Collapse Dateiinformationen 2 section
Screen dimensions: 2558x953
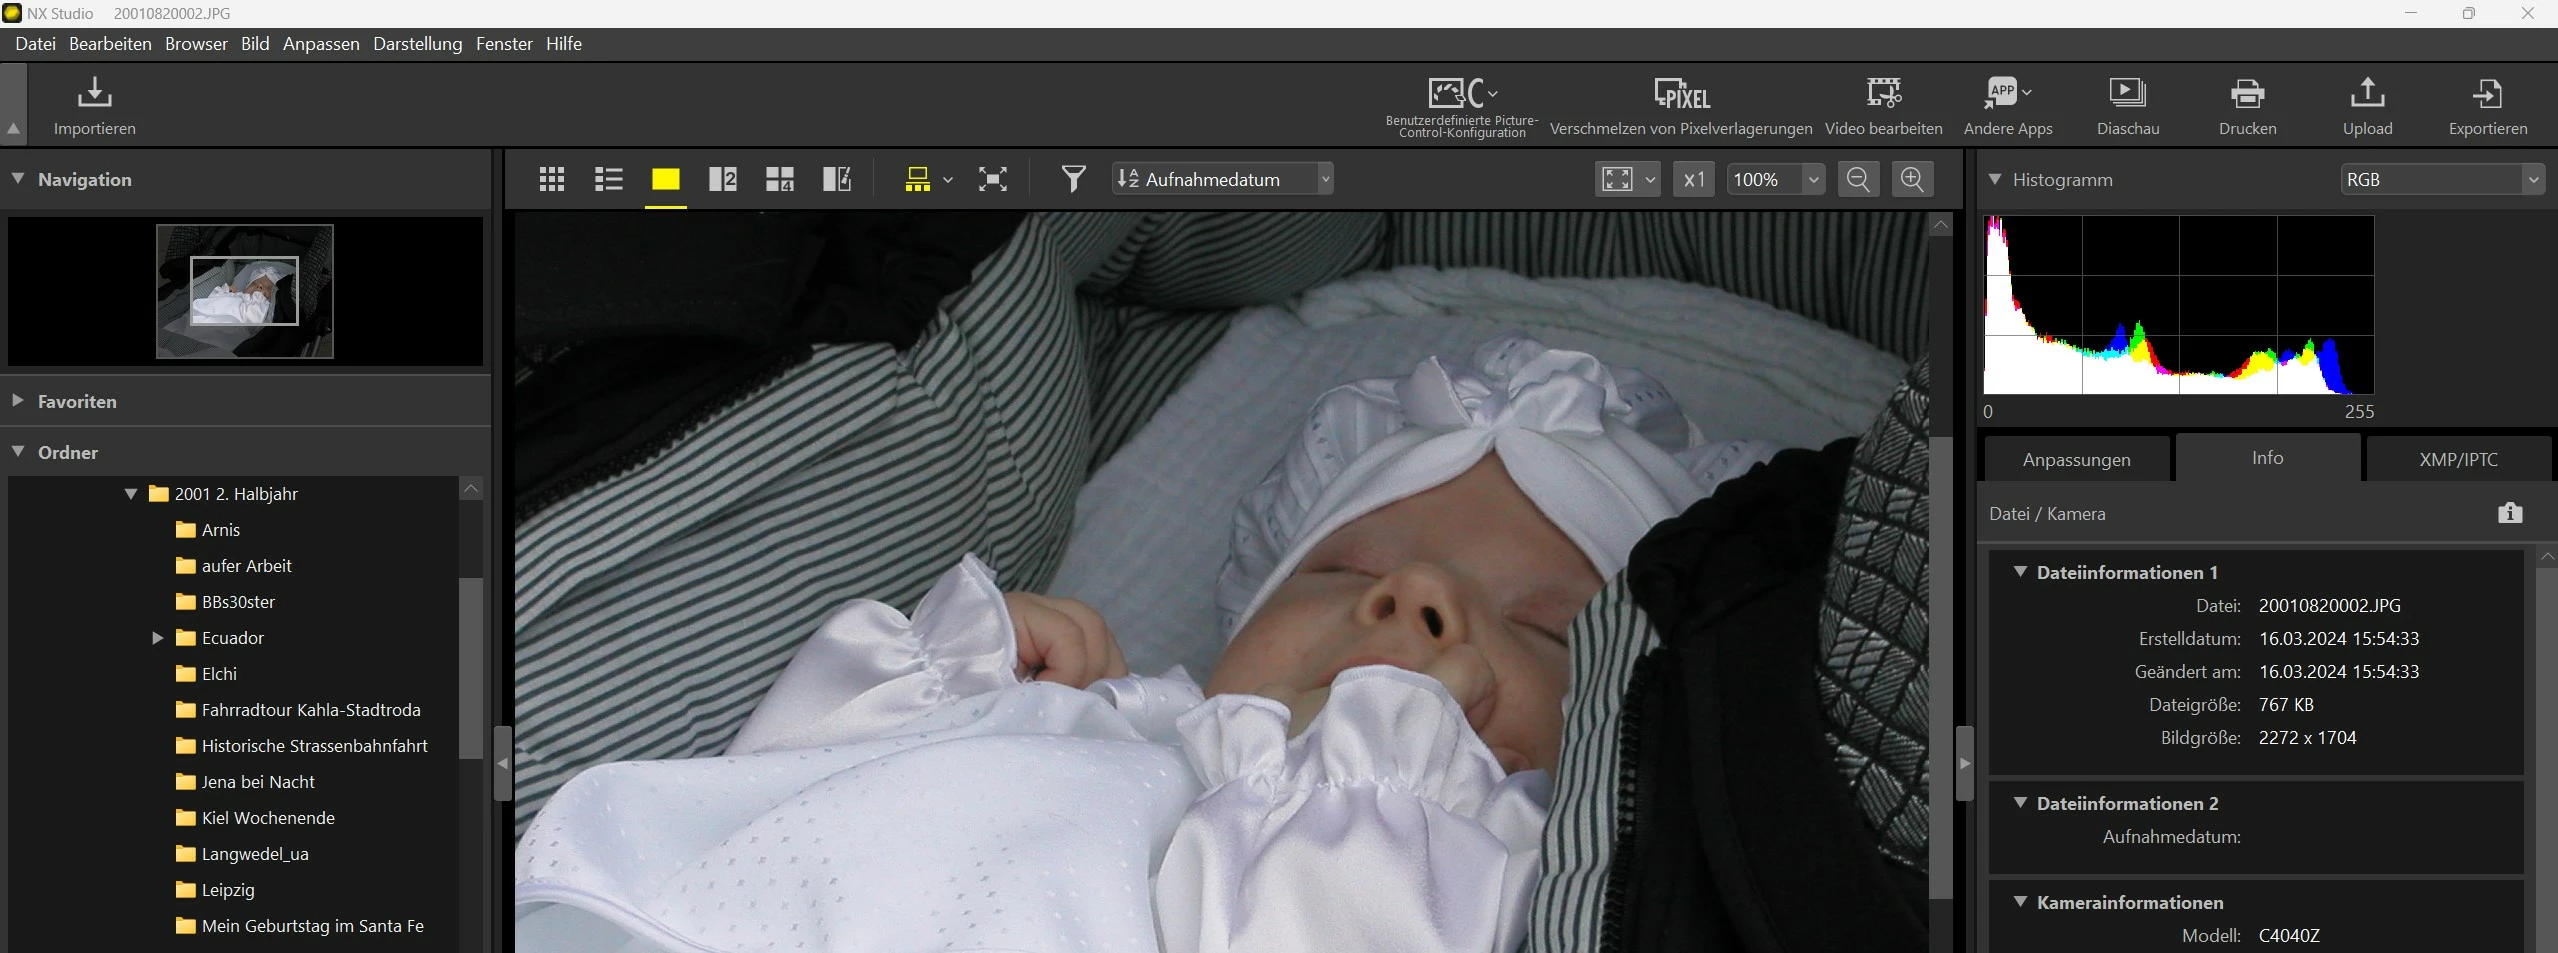pyautogui.click(x=2020, y=802)
